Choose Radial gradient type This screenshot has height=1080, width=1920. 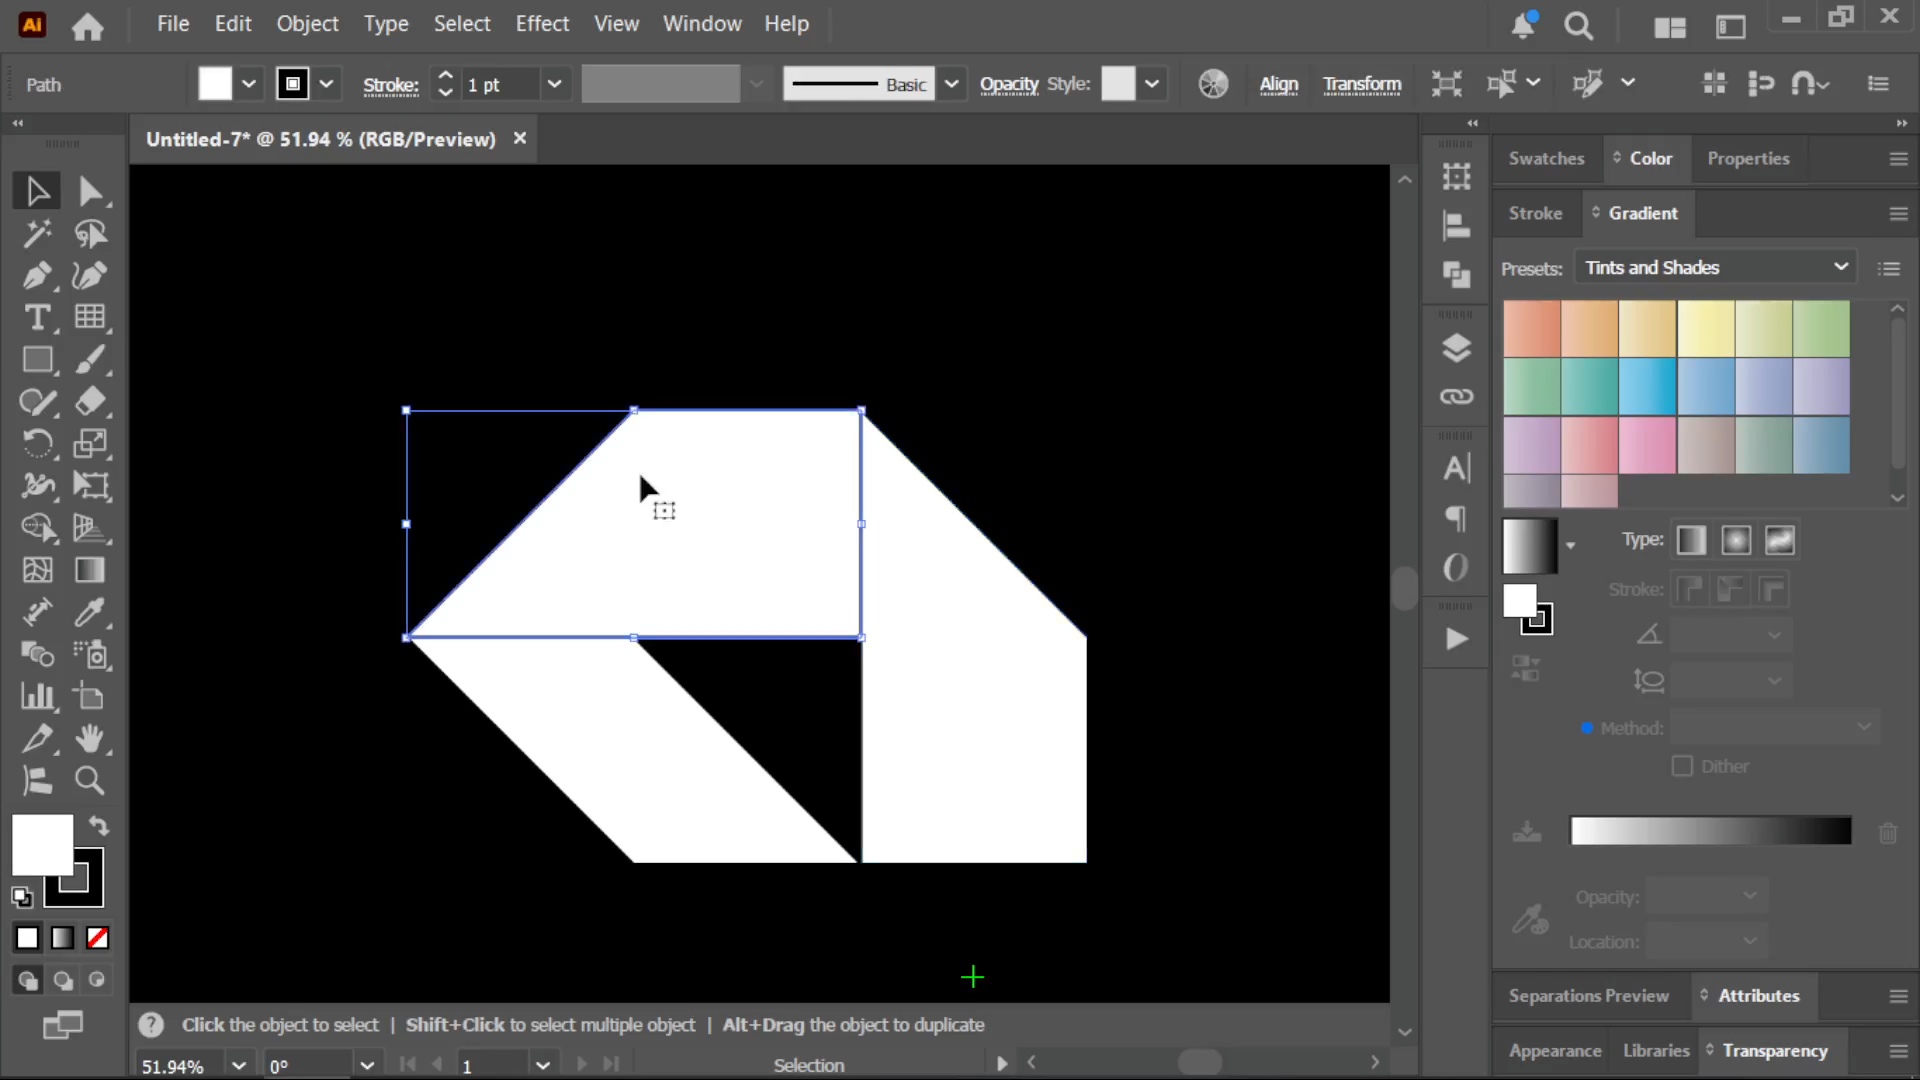tap(1736, 540)
